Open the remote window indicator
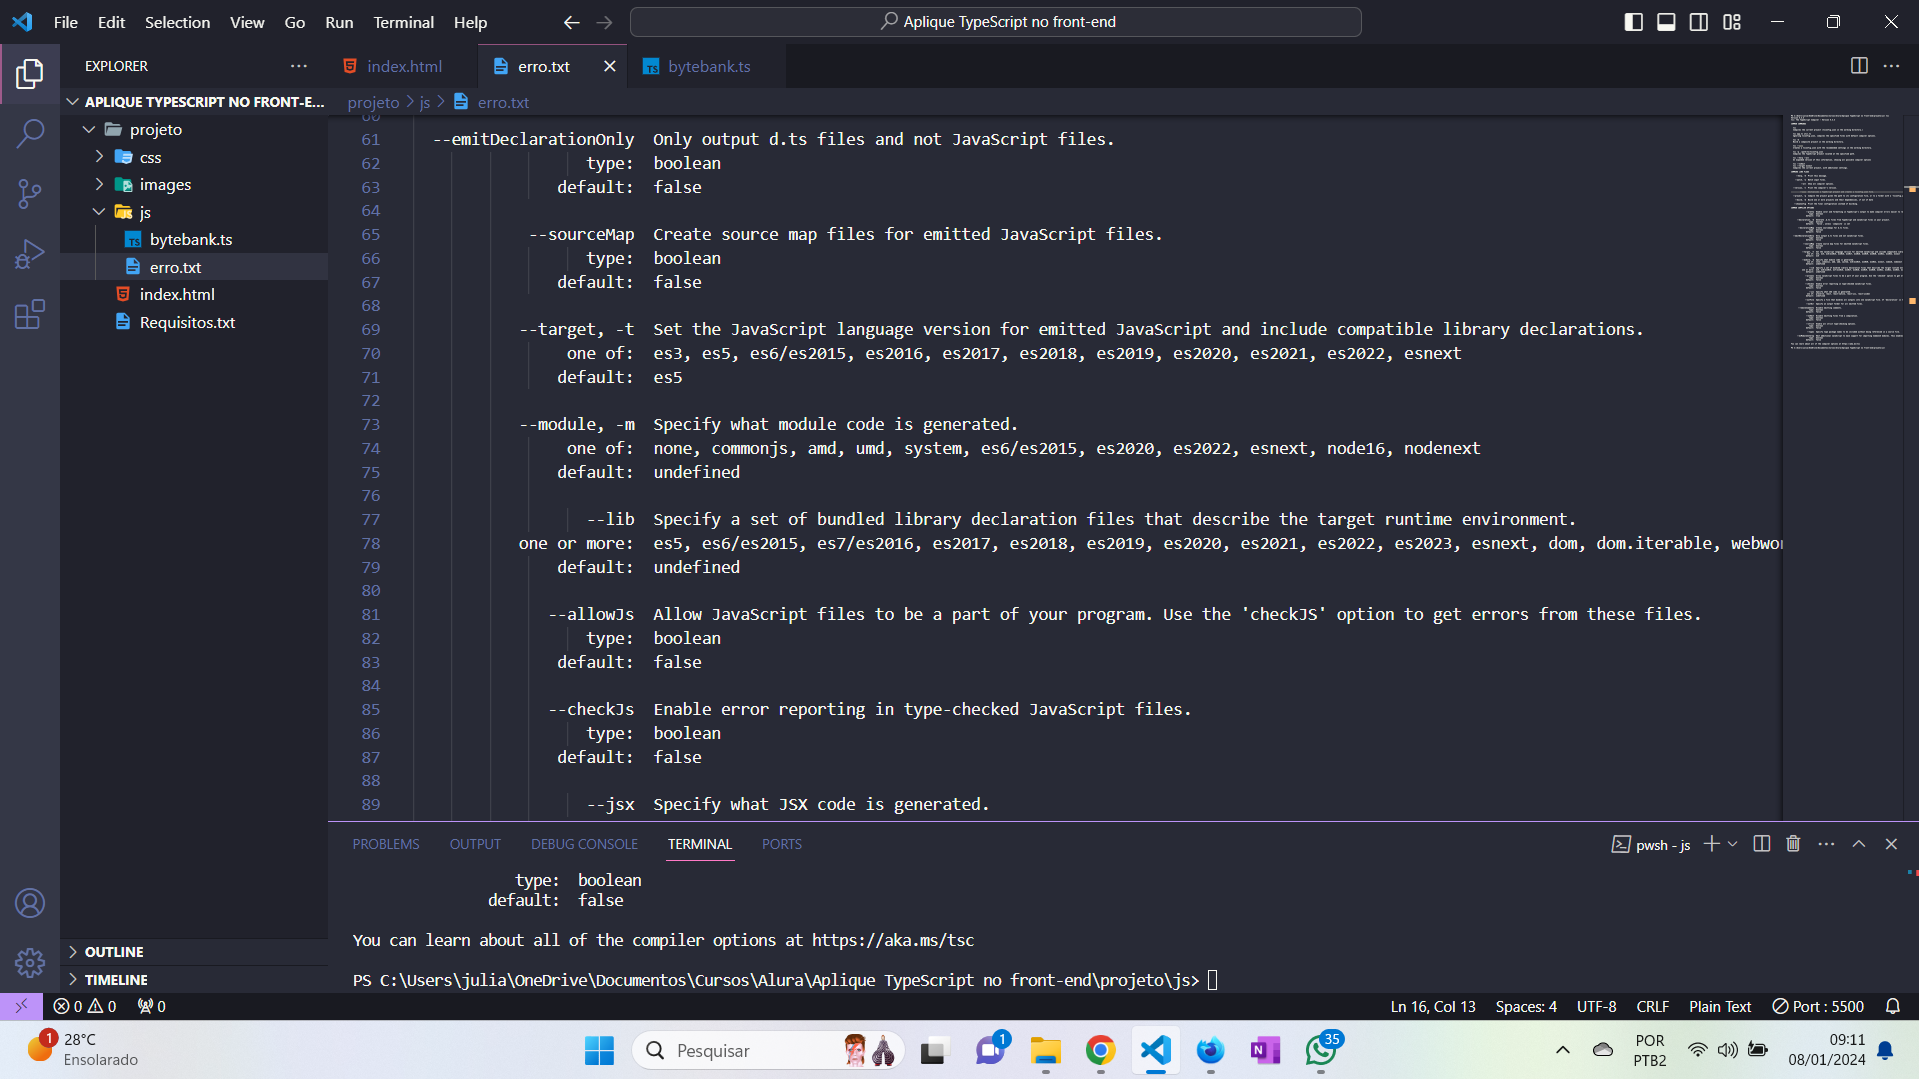The image size is (1919, 1079). click(x=21, y=1006)
